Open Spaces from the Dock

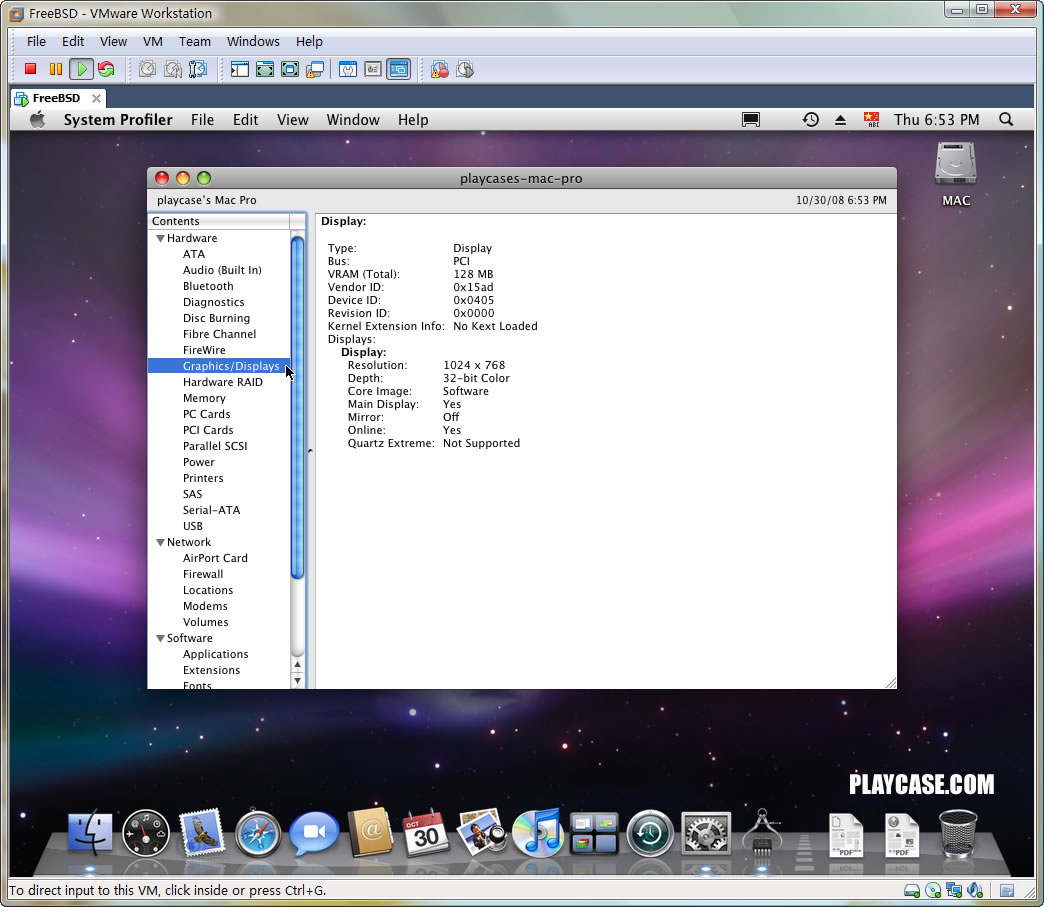[x=594, y=832]
